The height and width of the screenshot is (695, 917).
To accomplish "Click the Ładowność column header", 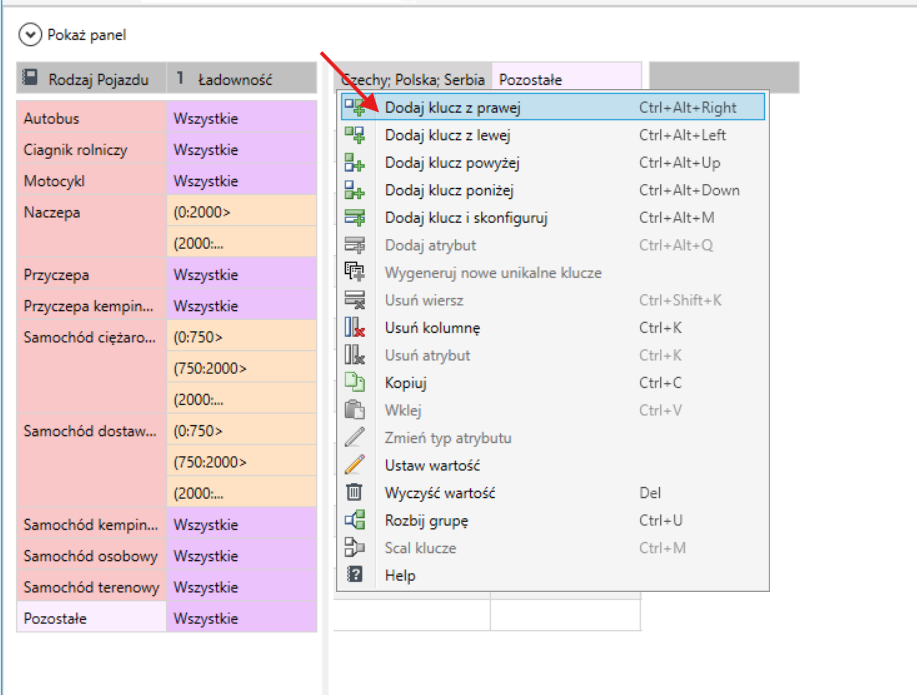I will click(242, 78).
